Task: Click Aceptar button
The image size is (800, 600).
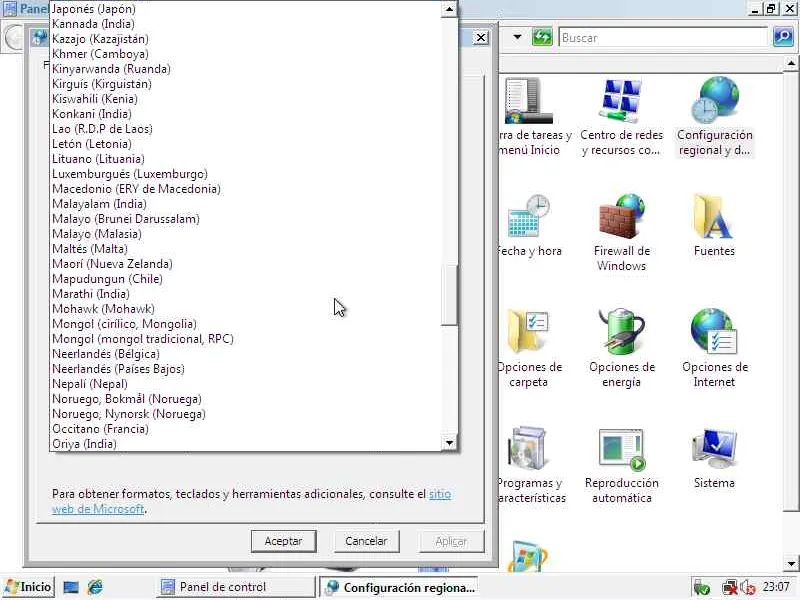Action: [283, 541]
